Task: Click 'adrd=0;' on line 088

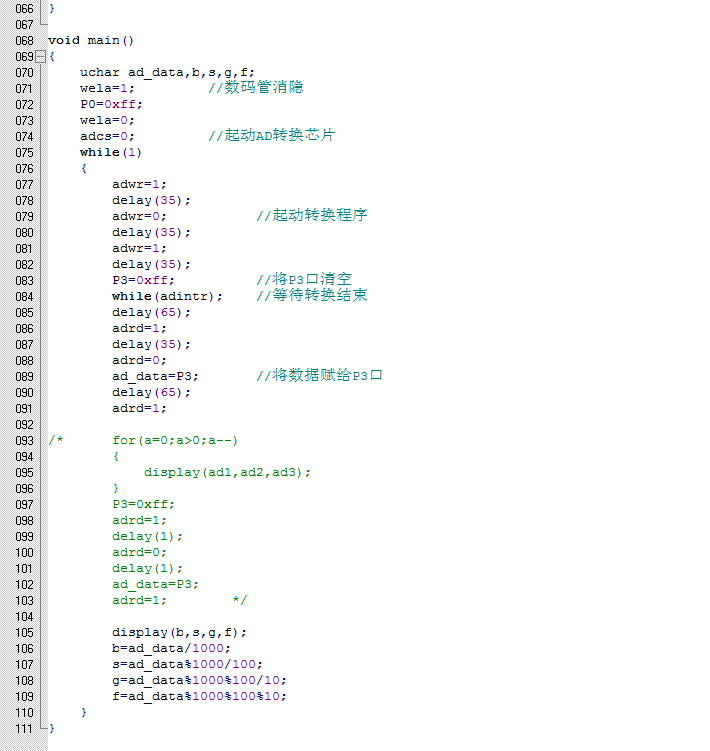Action: tap(139, 361)
